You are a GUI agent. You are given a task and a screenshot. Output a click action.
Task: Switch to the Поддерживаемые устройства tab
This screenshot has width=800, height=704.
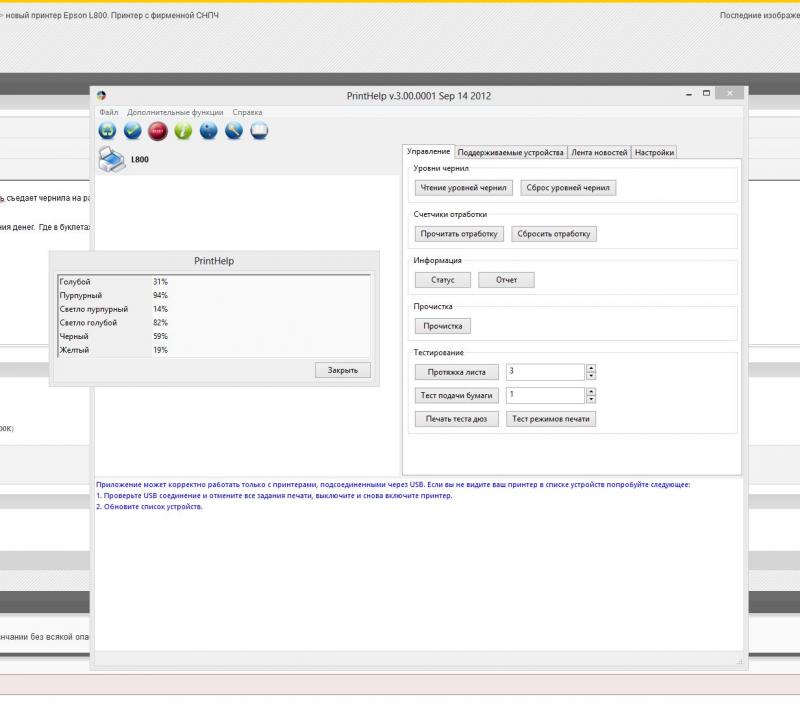click(510, 153)
